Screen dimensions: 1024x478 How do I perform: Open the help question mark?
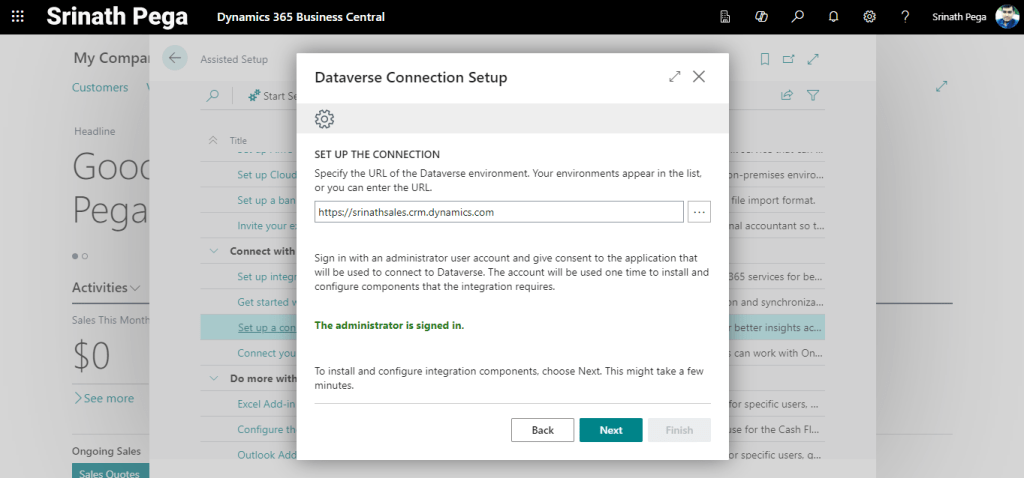tap(905, 17)
